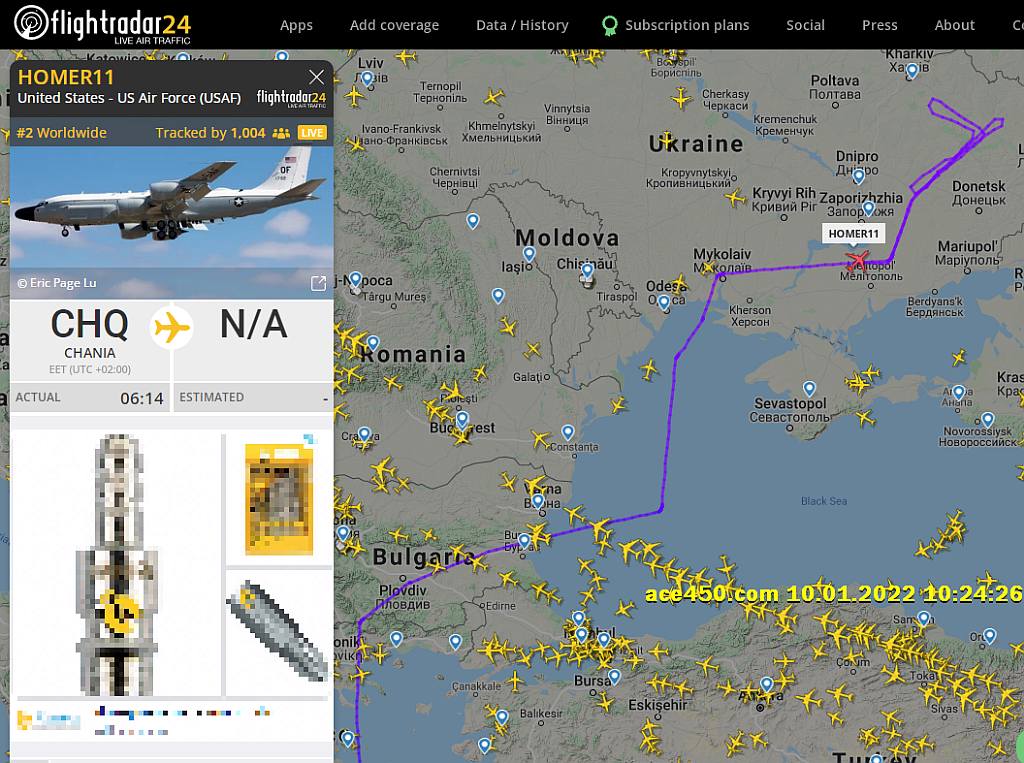Click the Odesa airport pin marker
Image resolution: width=1024 pixels, height=763 pixels.
664,302
